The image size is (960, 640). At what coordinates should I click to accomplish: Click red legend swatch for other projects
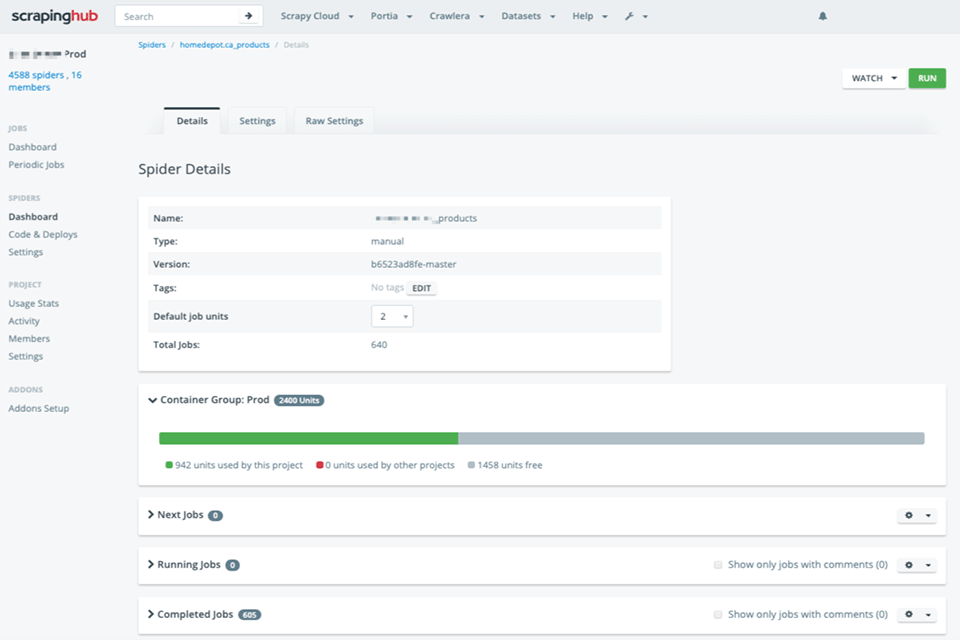tap(320, 465)
